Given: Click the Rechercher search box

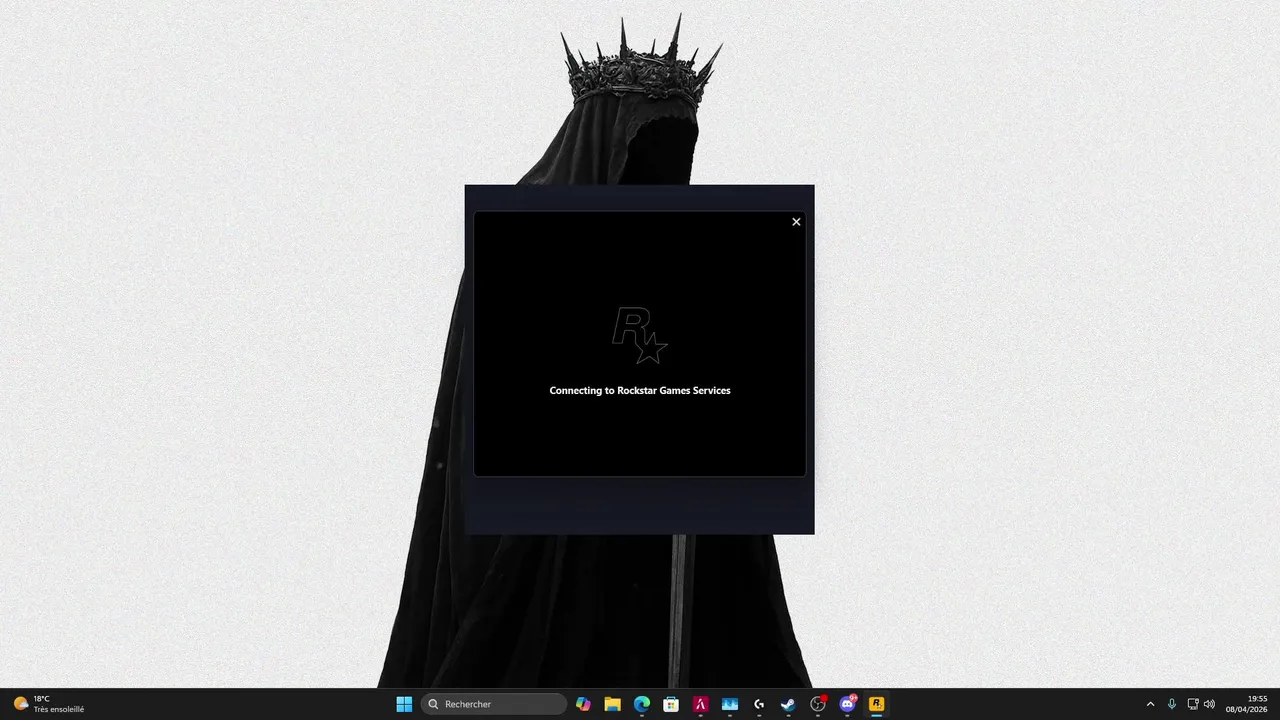Looking at the screenshot, I should tap(494, 704).
